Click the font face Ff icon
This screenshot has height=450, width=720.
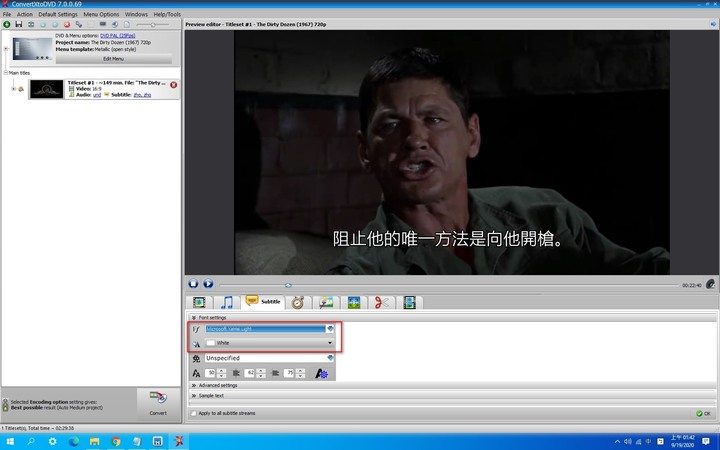pyautogui.click(x=196, y=329)
